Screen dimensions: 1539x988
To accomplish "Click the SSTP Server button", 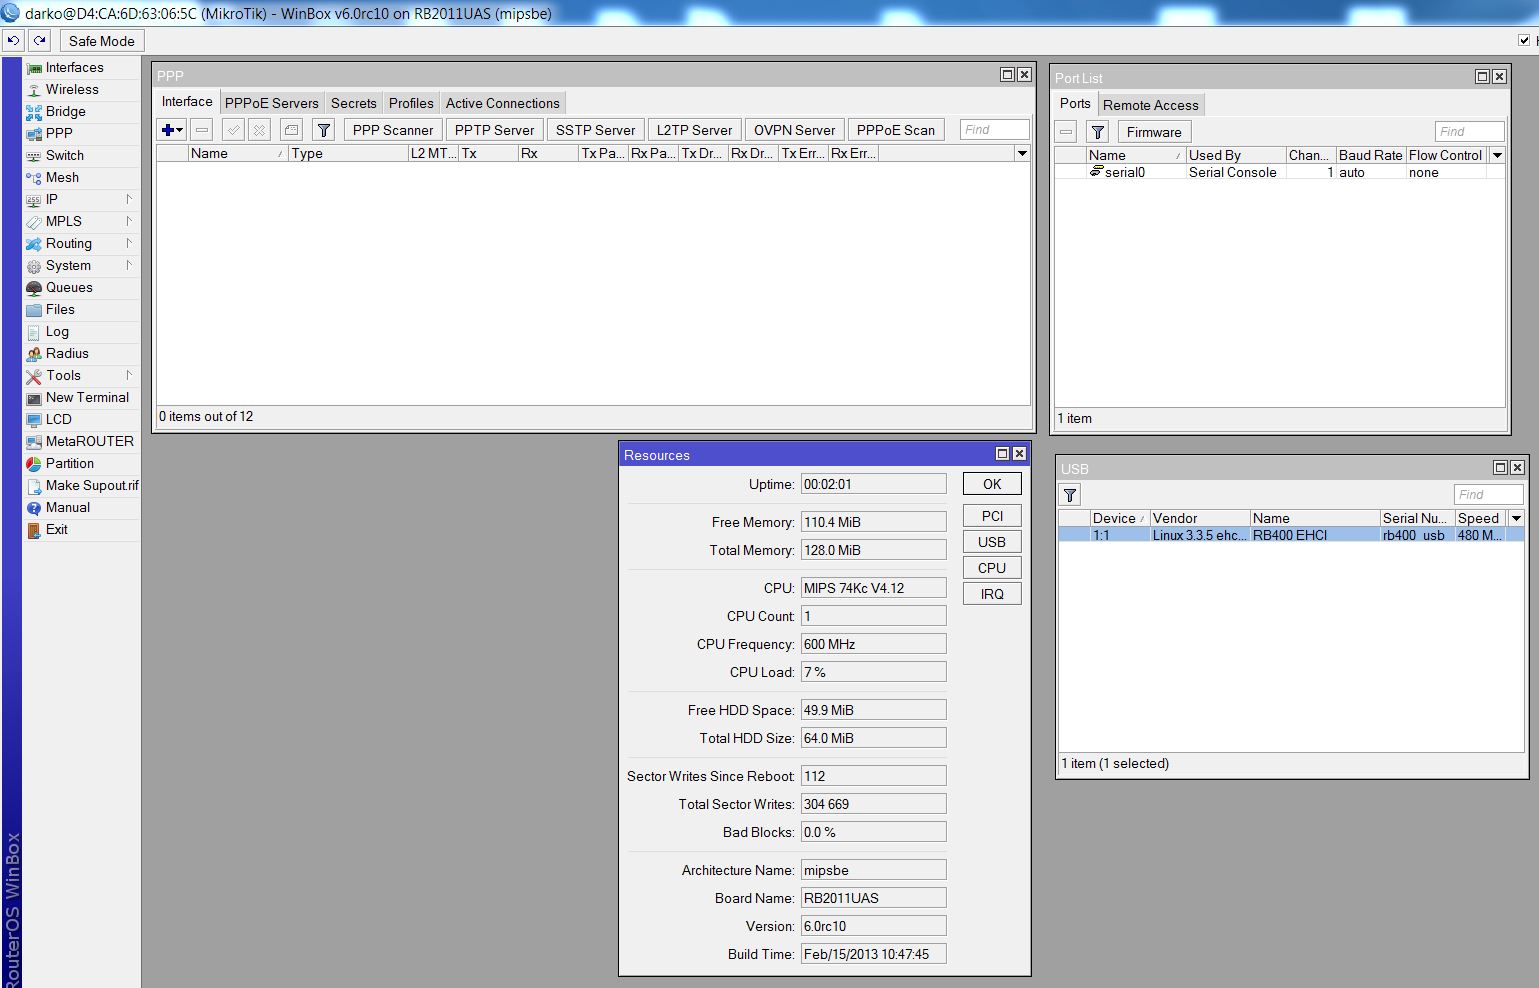I will [x=595, y=130].
